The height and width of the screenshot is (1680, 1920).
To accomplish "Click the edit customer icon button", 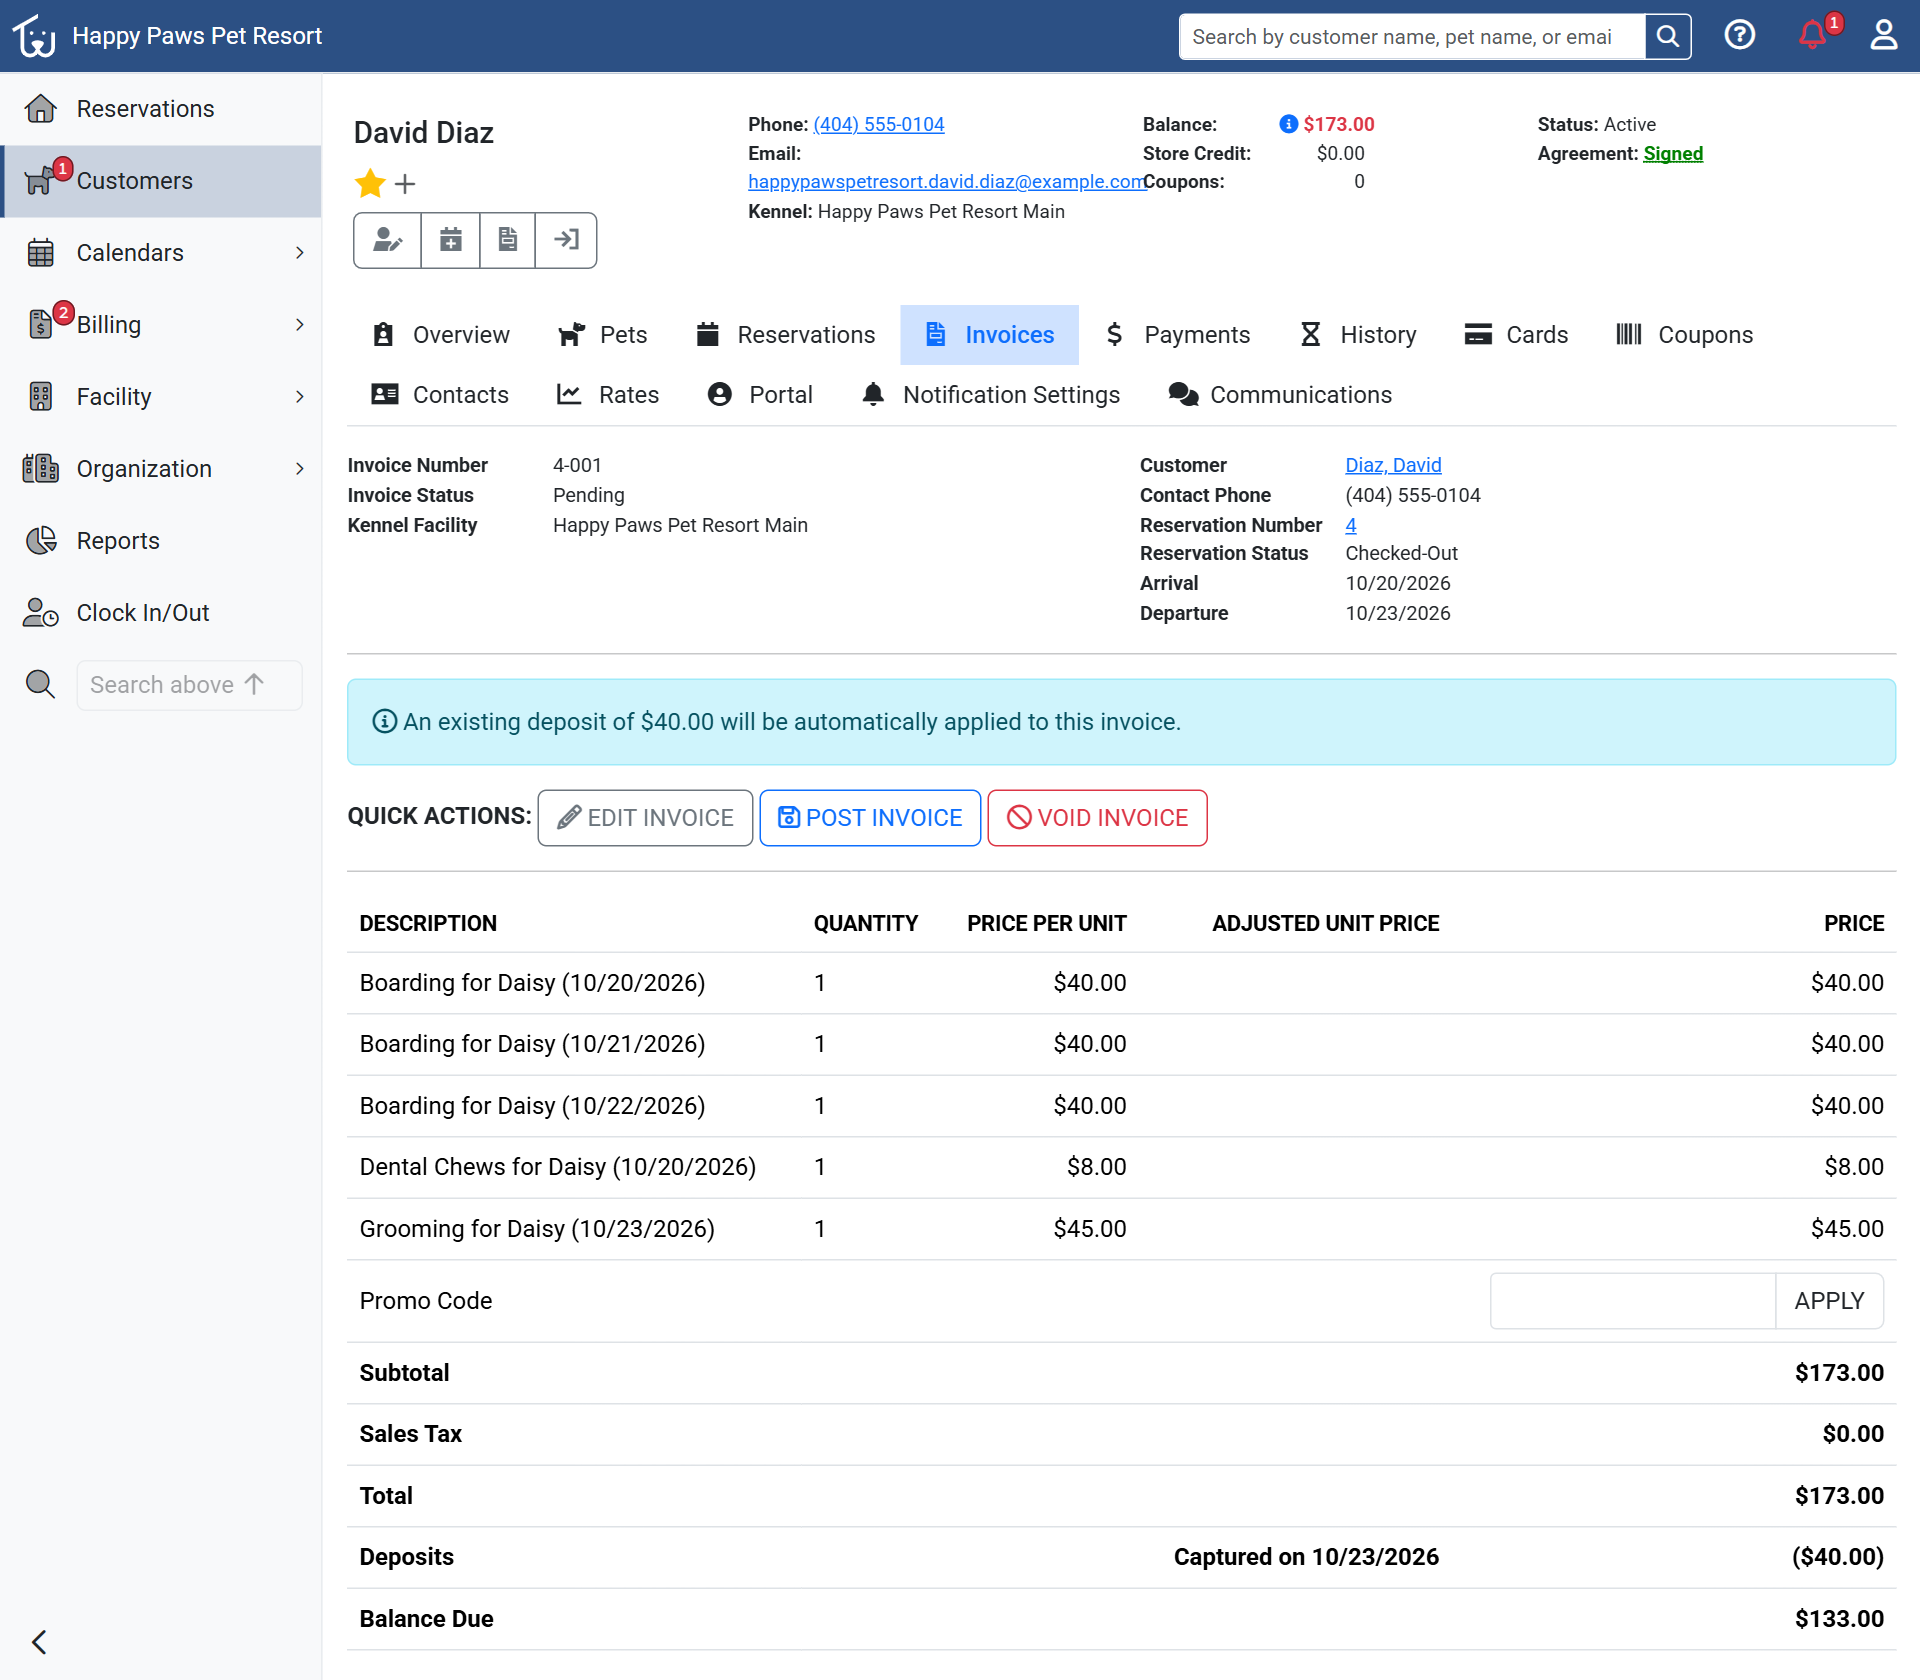I will tap(388, 240).
